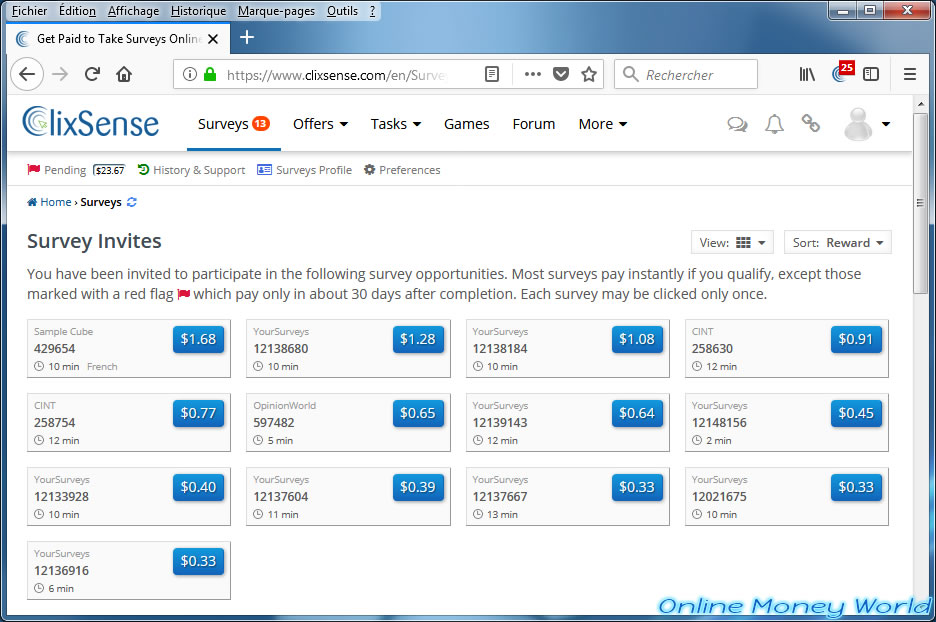Open the Games page

466,124
